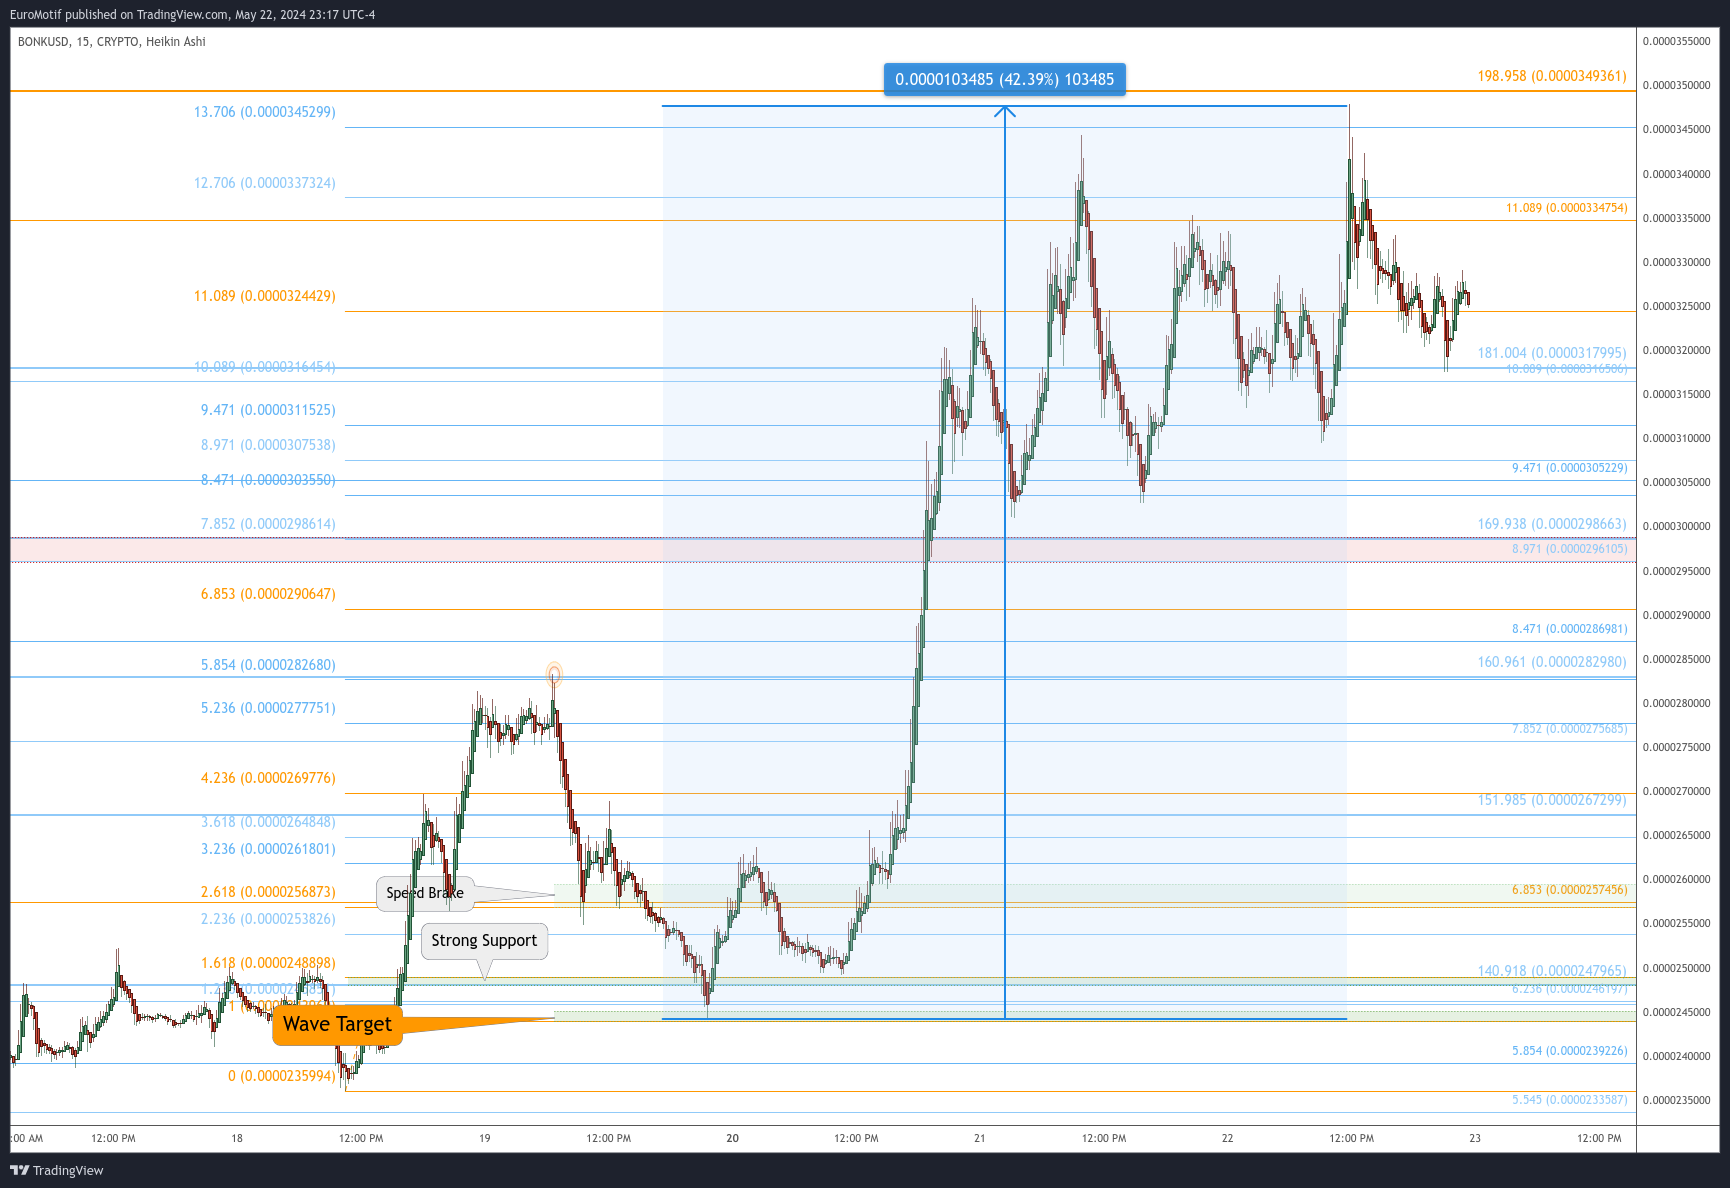Click Fib label 7.852 (0.0000298614)
This screenshot has height=1188, width=1730.
tap(268, 524)
